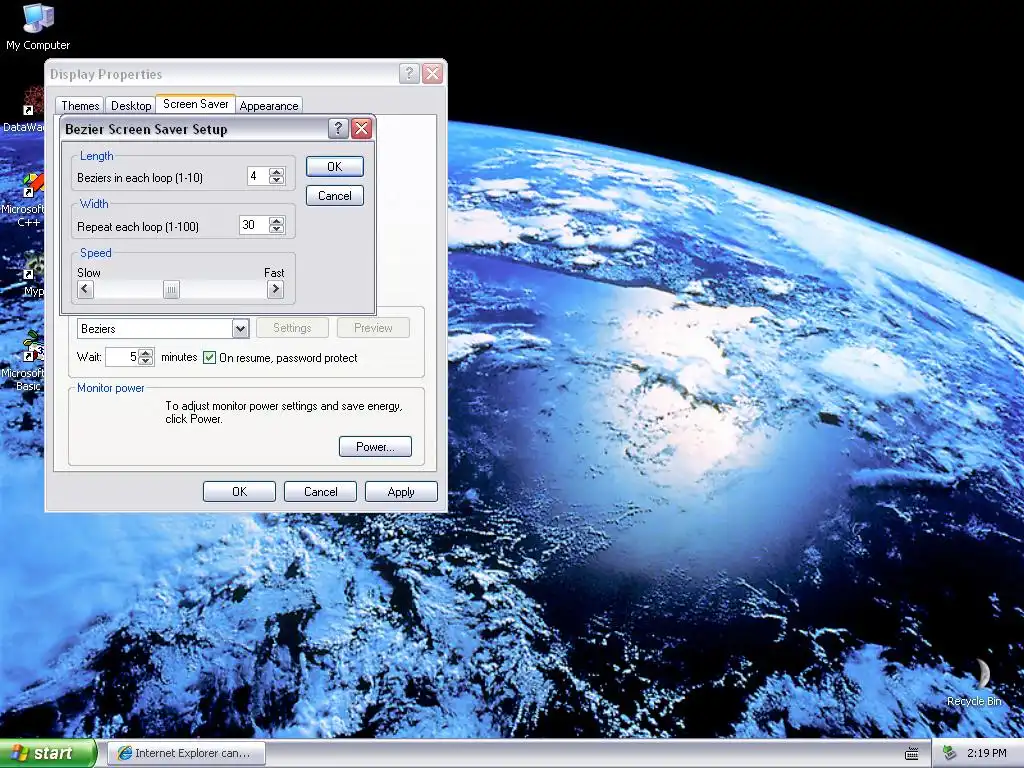Decrease Repeat each loop value
This screenshot has height=768, width=1024.
[277, 229]
